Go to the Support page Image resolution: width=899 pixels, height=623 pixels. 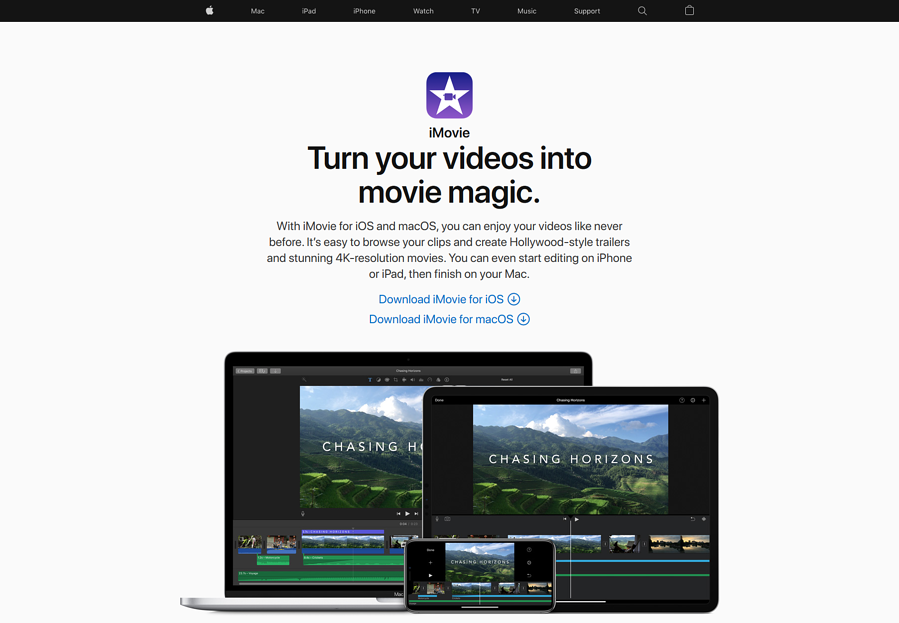coord(587,11)
